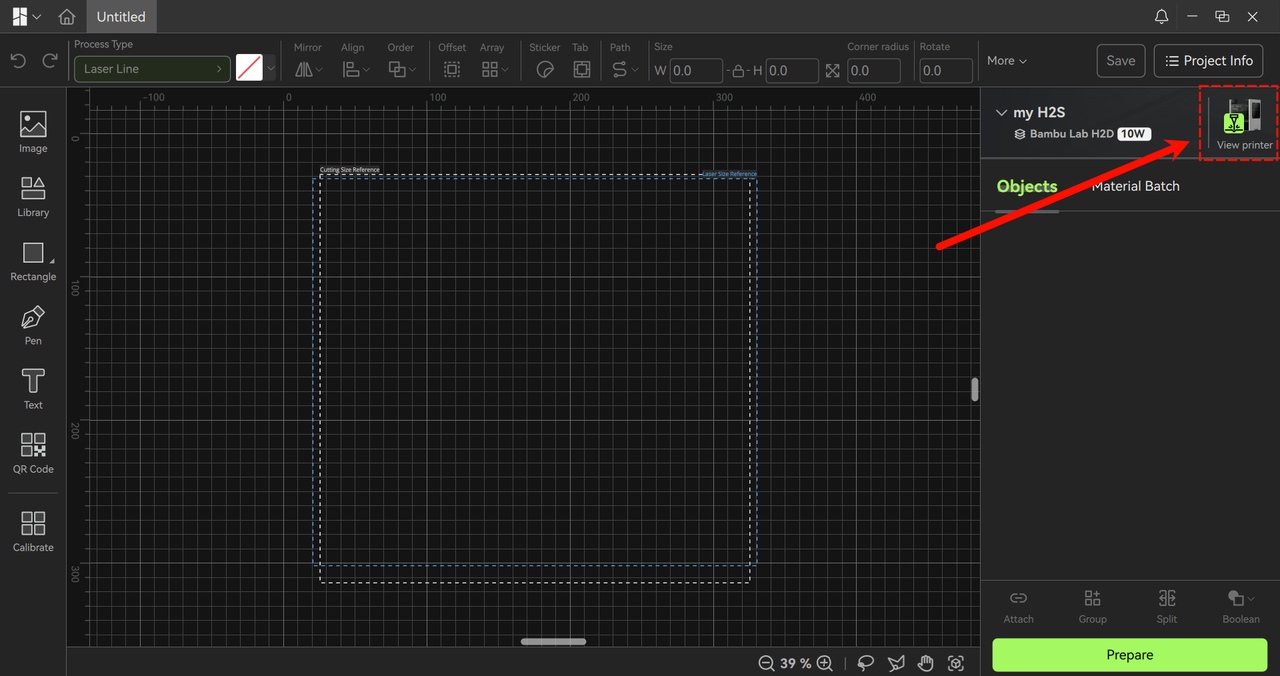Click the size reset icon next to H field
Screen dimensions: 1280x676
tap(832, 71)
